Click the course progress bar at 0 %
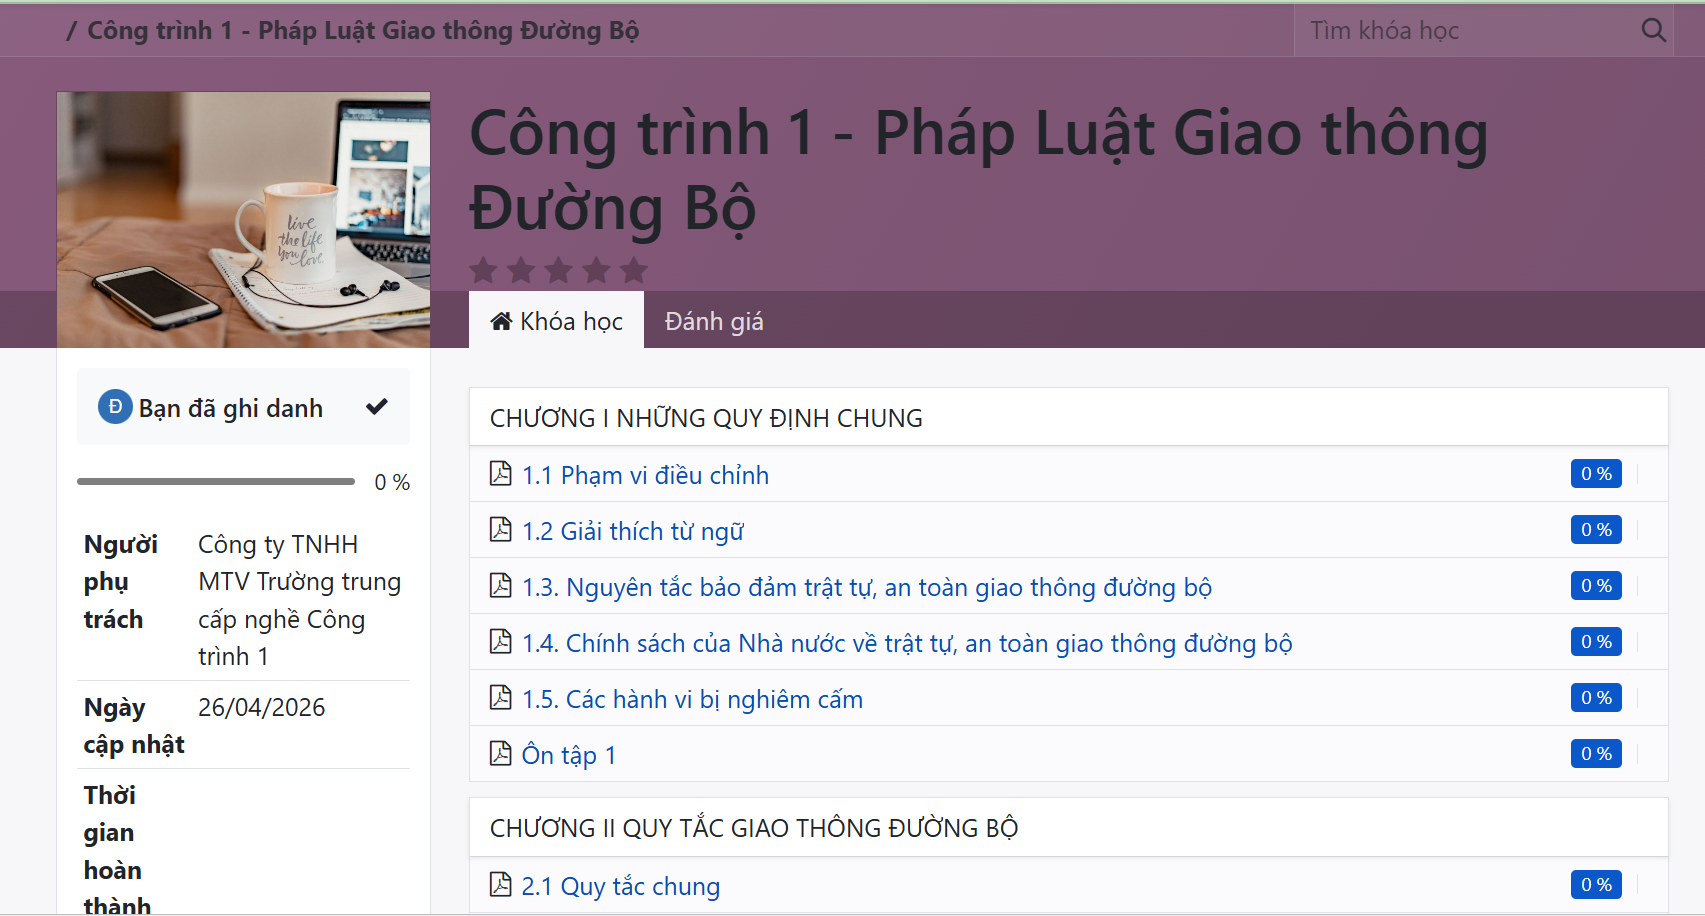This screenshot has height=916, width=1705. click(216, 482)
